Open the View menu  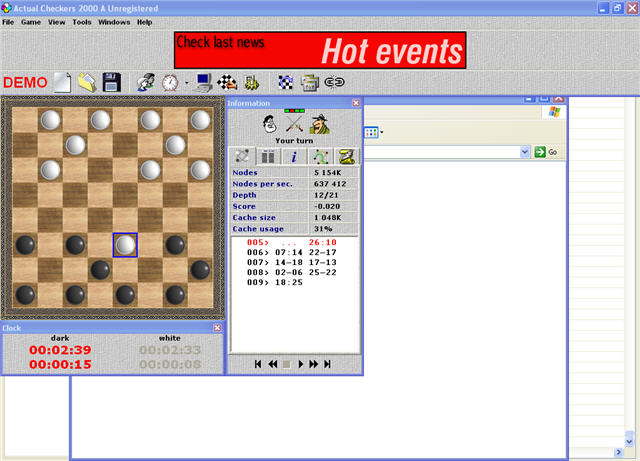[56, 22]
